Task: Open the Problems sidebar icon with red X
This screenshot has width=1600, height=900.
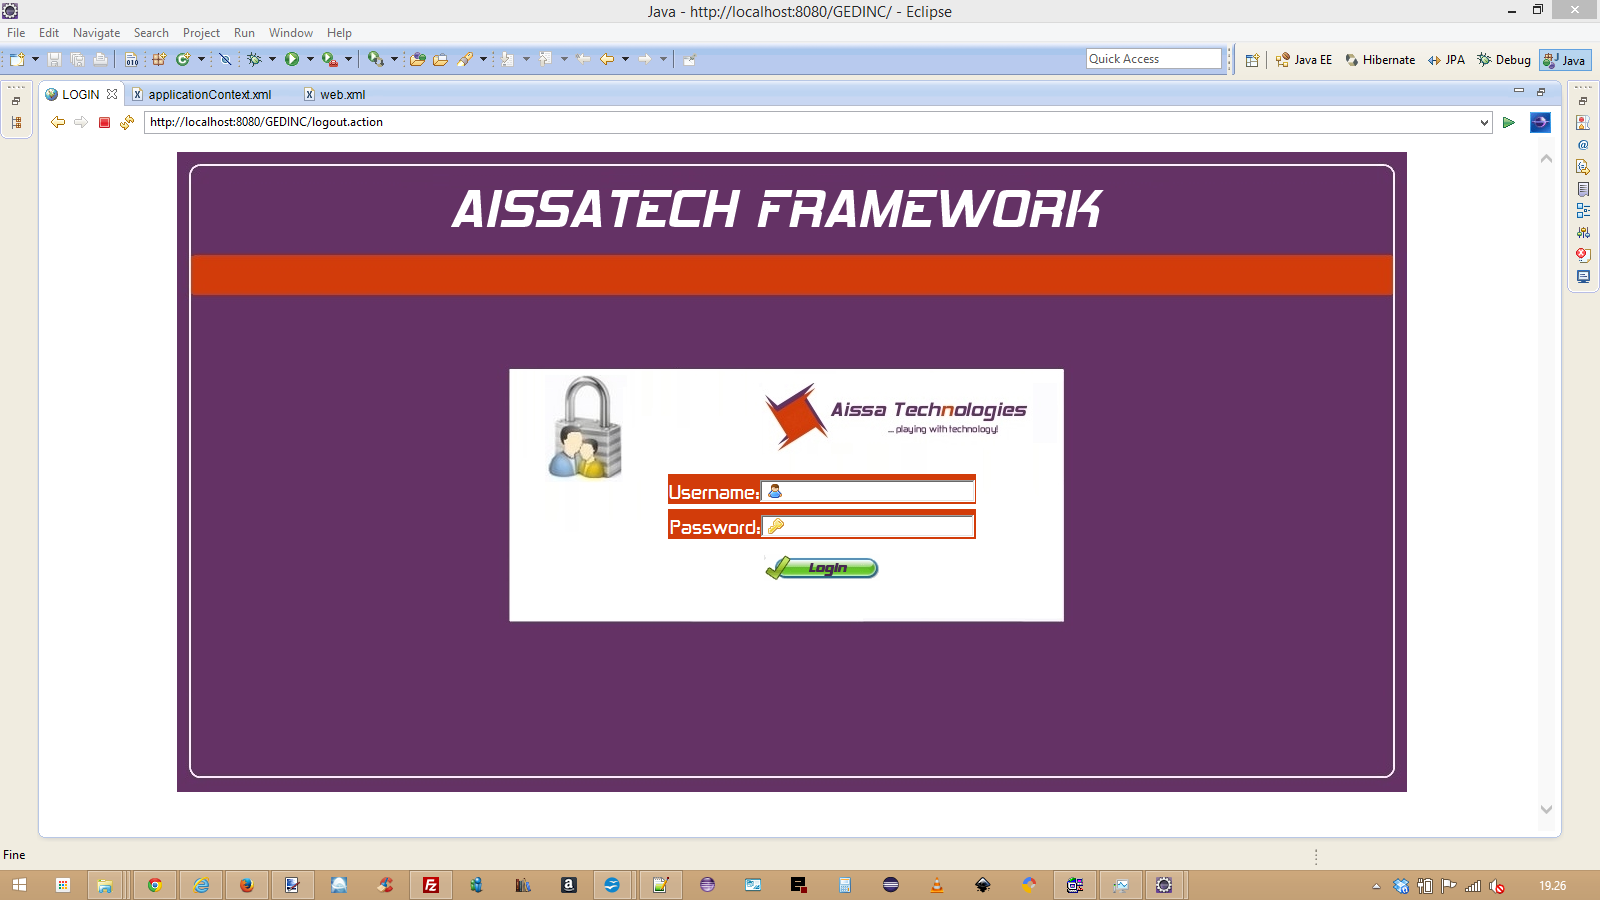Action: [1583, 255]
